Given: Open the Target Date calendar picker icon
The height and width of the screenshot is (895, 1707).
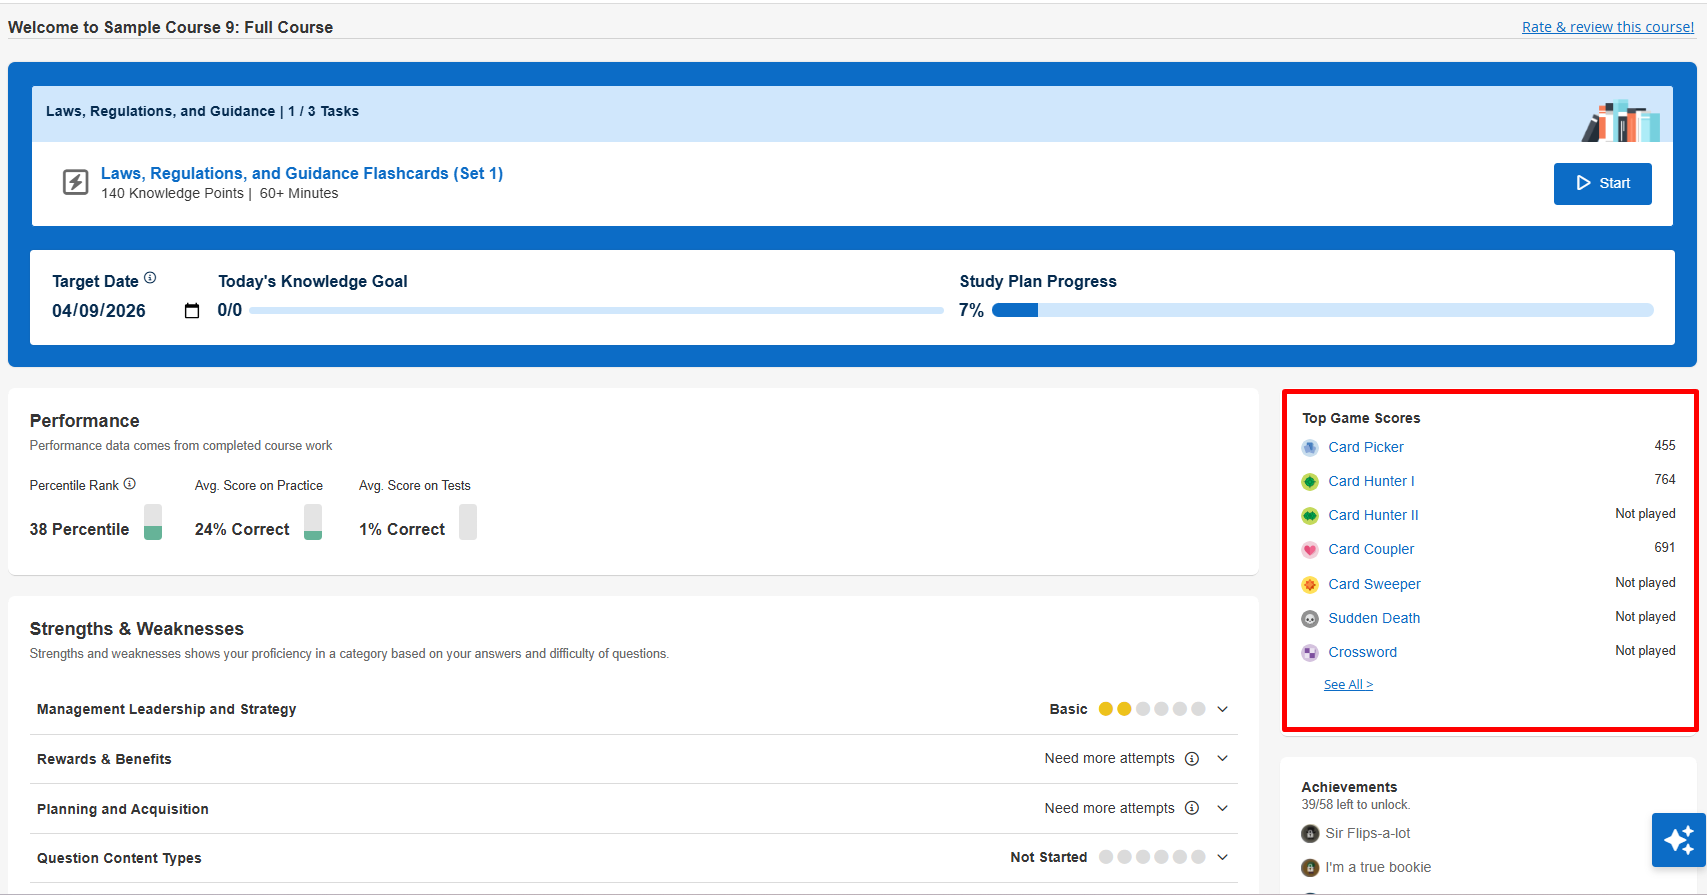Looking at the screenshot, I should click(192, 311).
